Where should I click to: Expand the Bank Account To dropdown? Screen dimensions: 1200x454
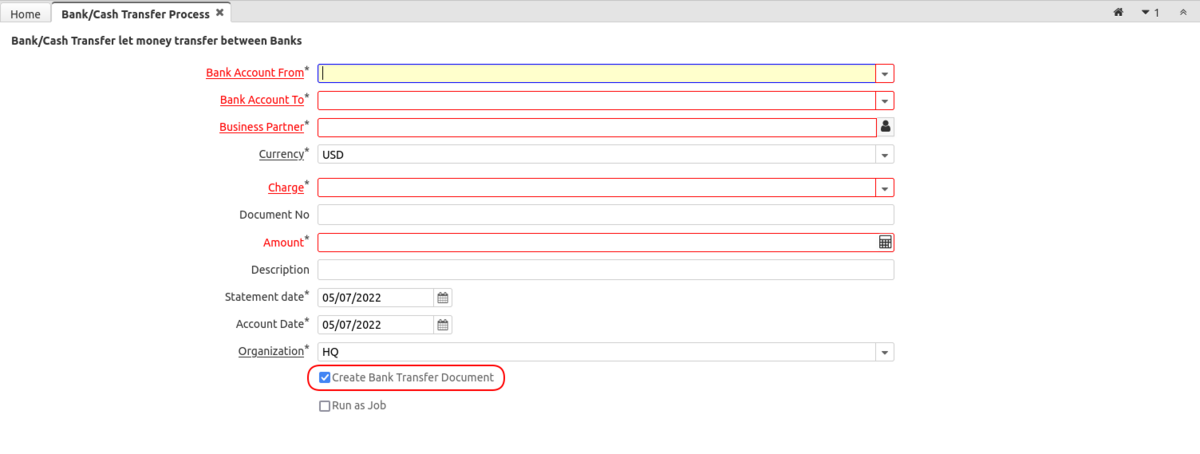885,101
